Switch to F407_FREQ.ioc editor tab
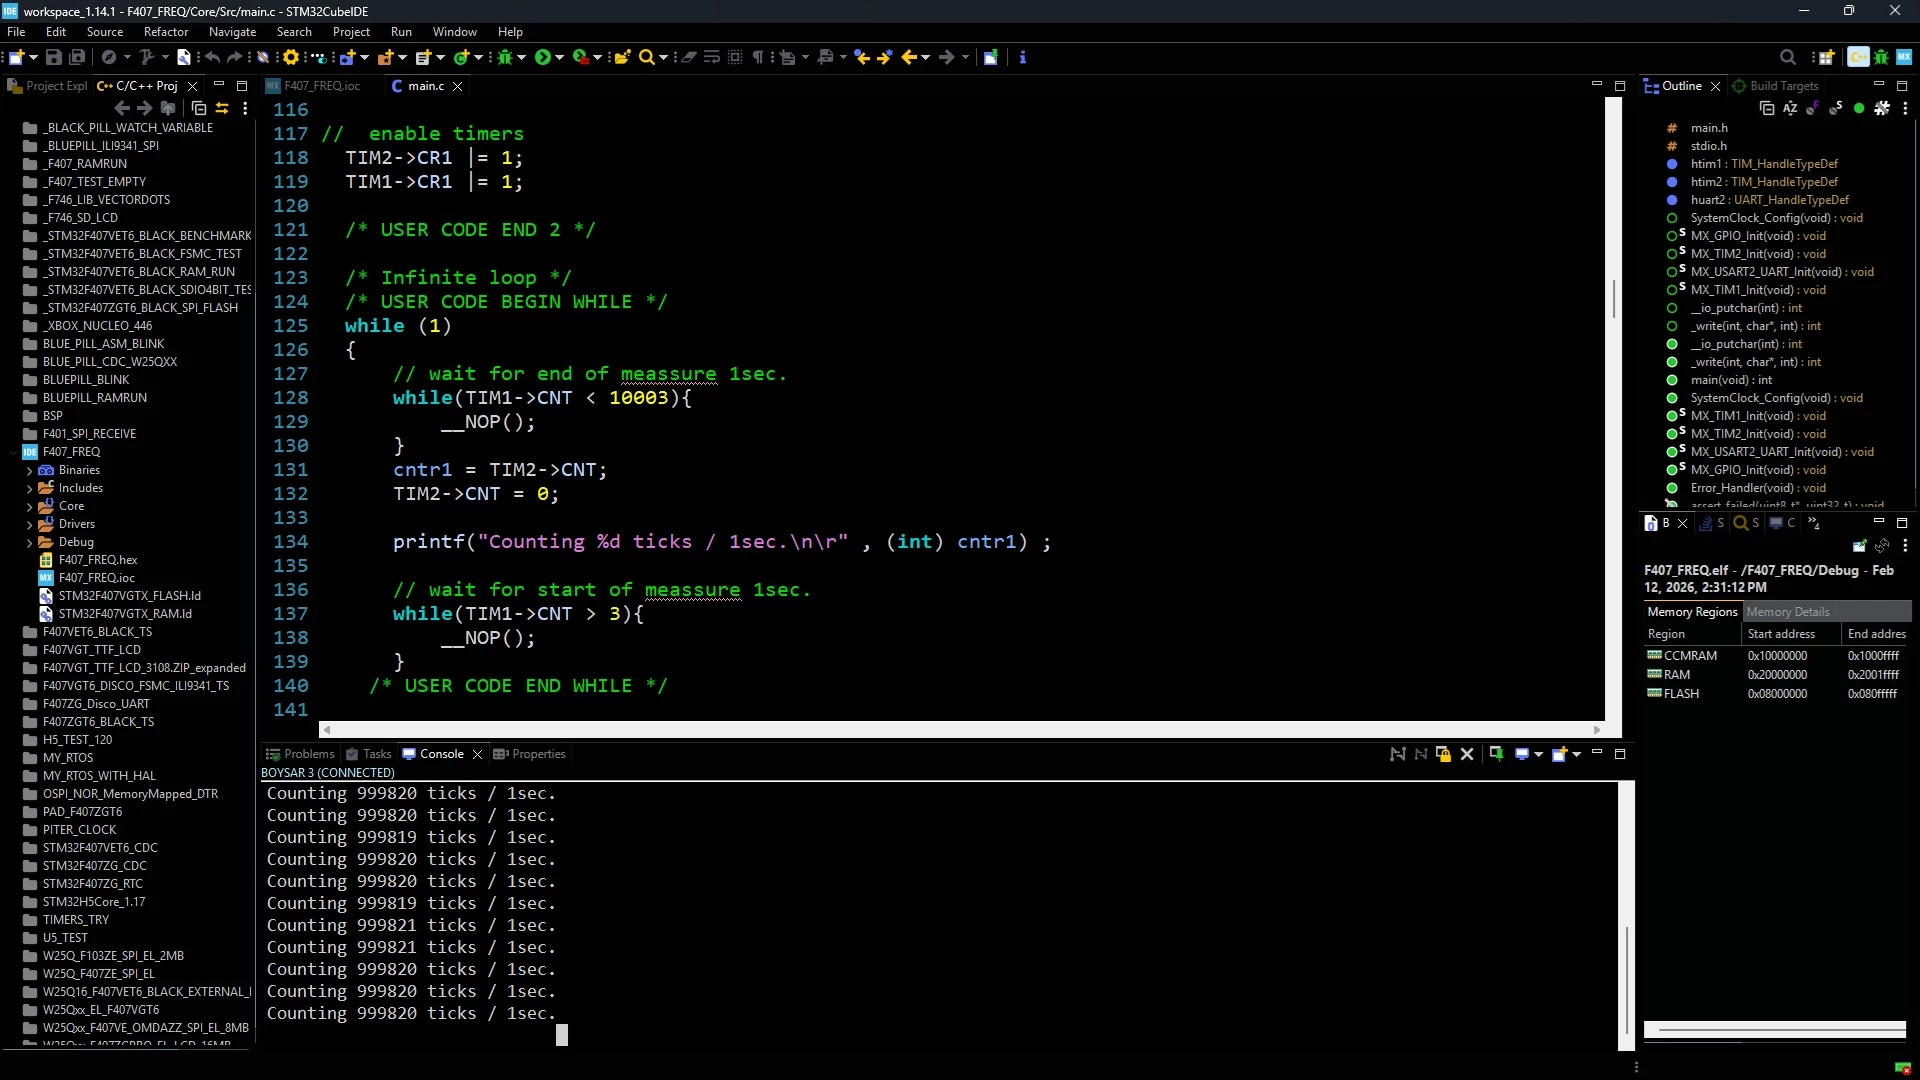Screen dimensions: 1920x1080 pos(313,86)
